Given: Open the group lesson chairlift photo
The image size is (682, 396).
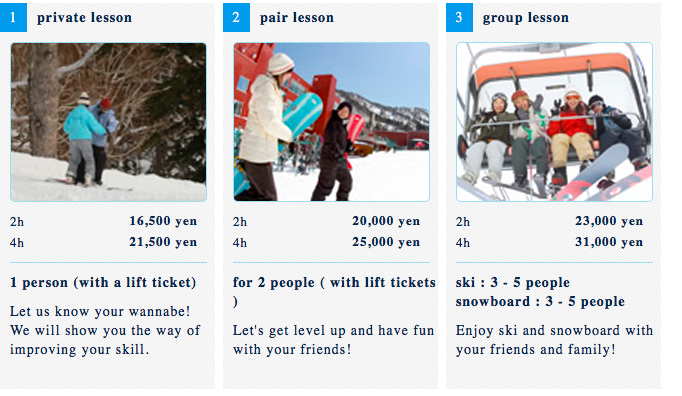Looking at the screenshot, I should tap(555, 122).
